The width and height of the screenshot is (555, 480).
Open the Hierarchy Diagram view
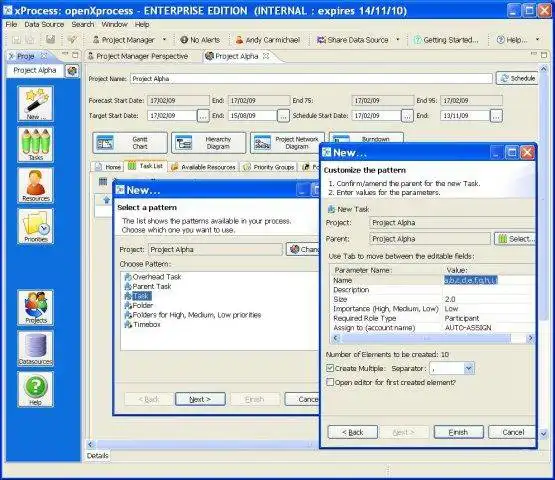coord(208,143)
